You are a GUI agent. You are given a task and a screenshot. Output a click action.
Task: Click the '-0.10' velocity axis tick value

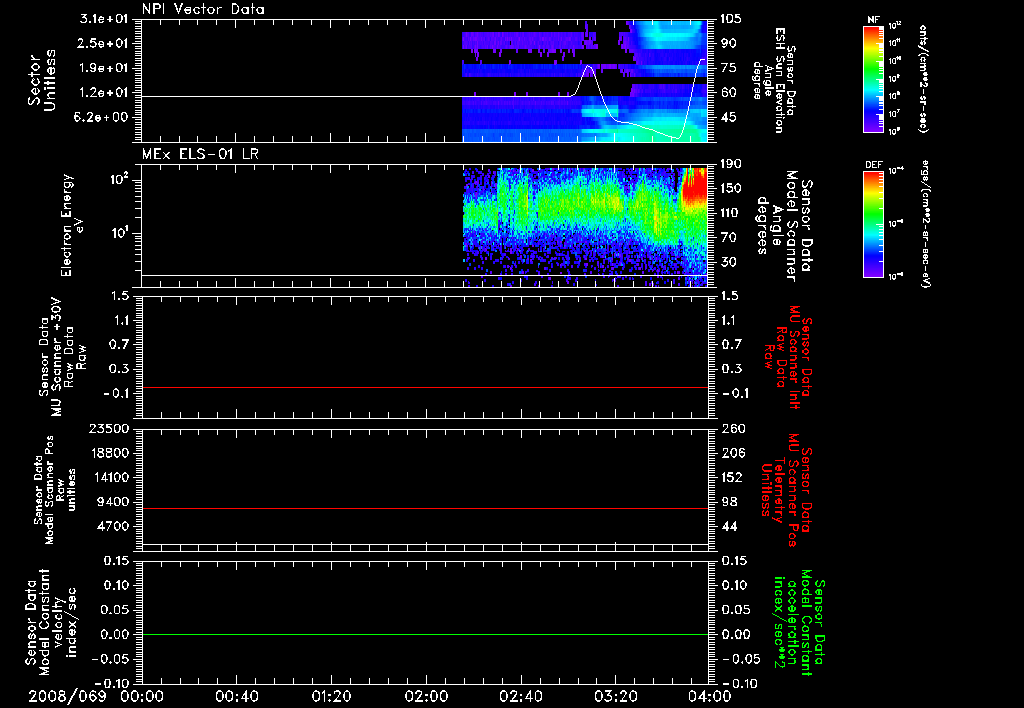112,684
